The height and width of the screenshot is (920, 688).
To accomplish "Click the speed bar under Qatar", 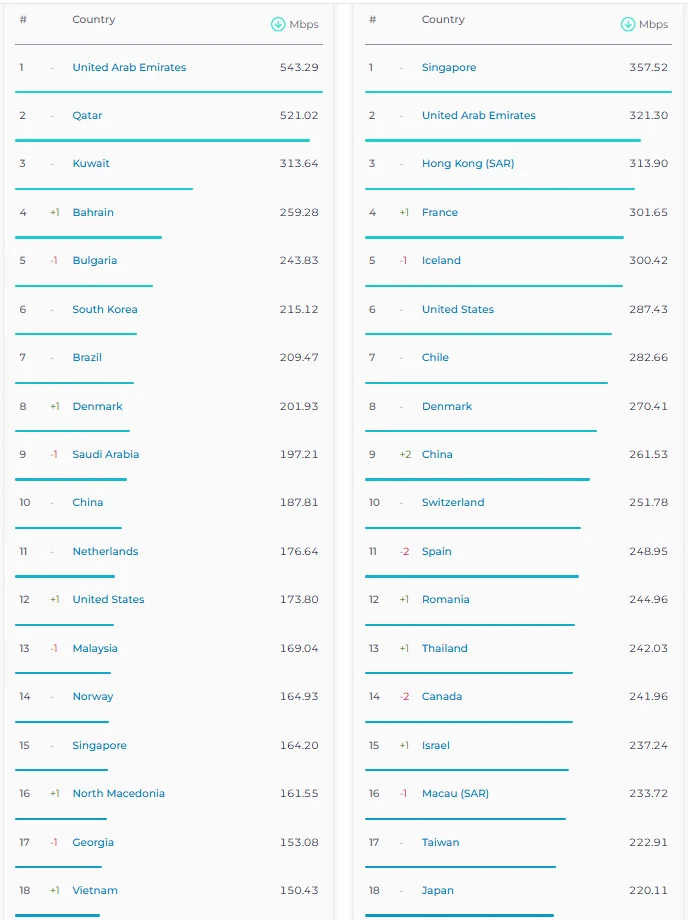I will click(x=162, y=141).
